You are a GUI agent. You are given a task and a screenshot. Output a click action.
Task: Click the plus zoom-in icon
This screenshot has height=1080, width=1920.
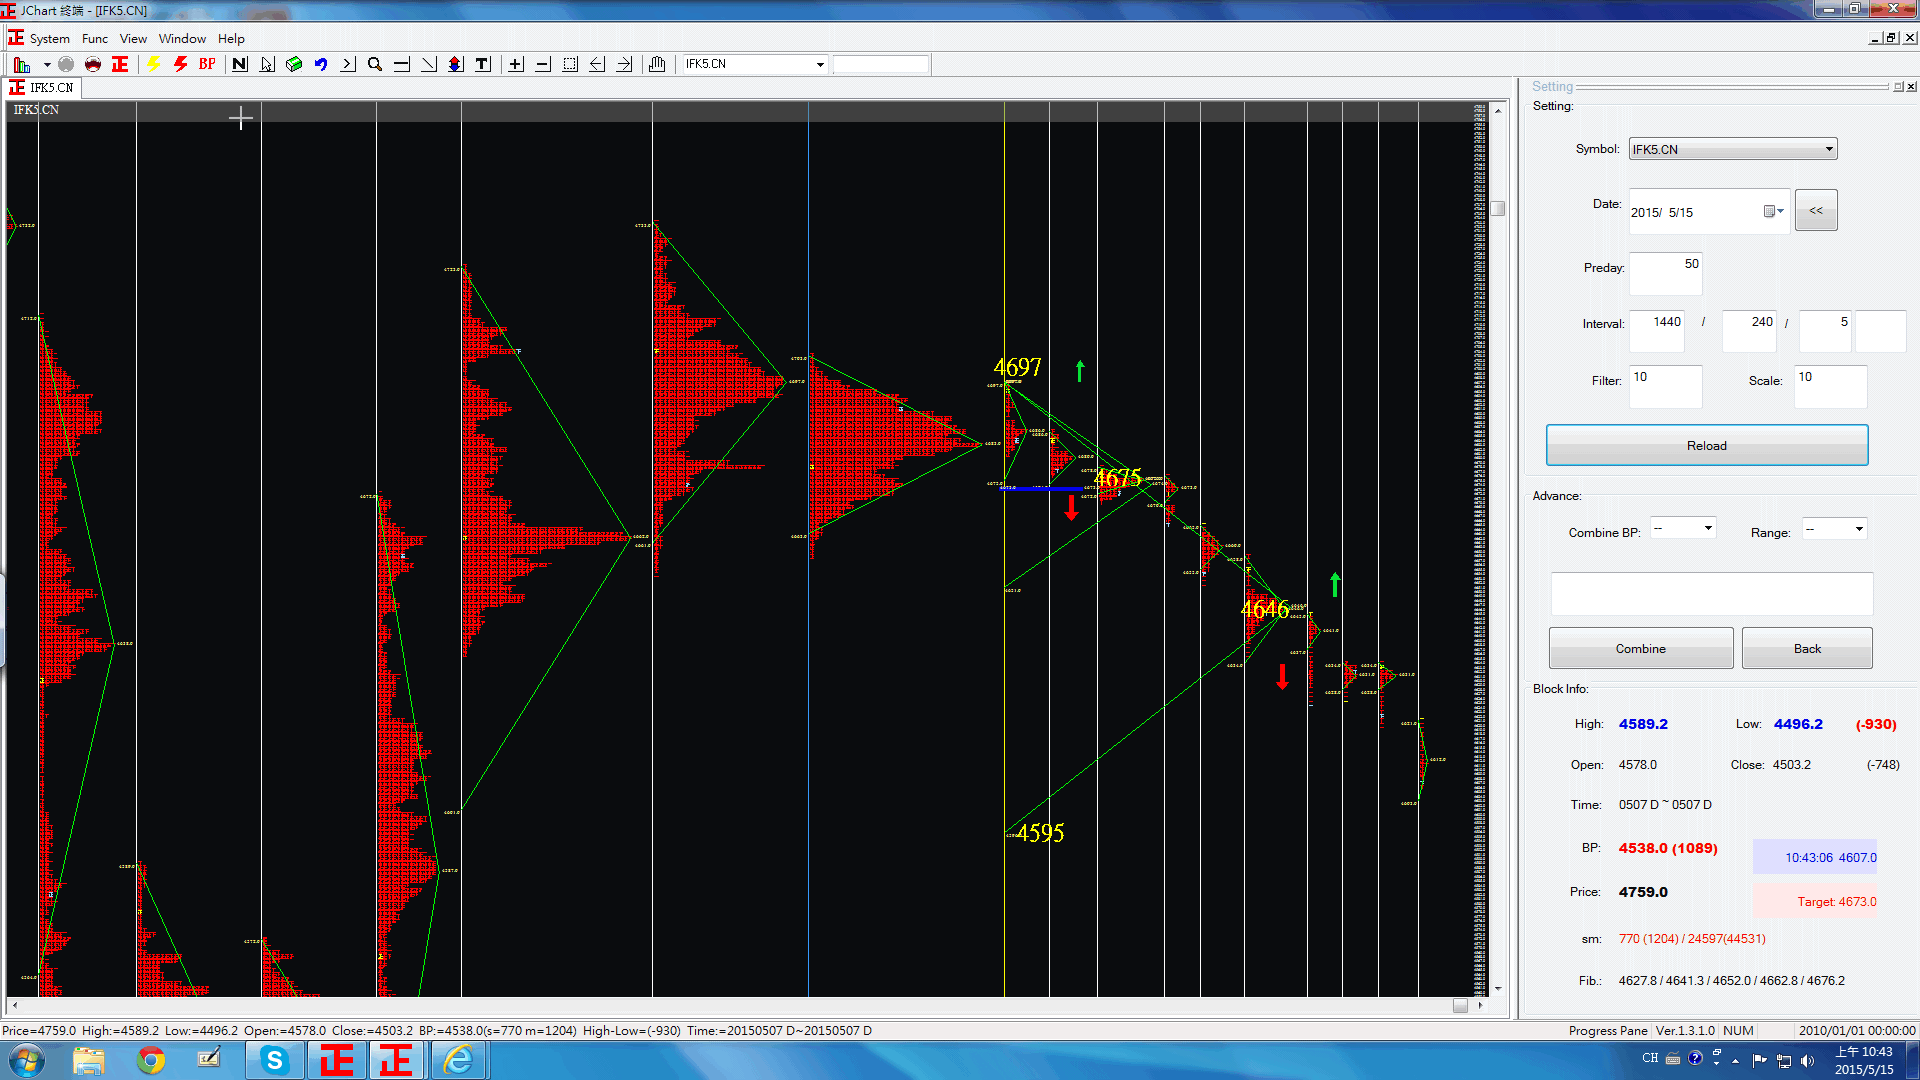516,64
